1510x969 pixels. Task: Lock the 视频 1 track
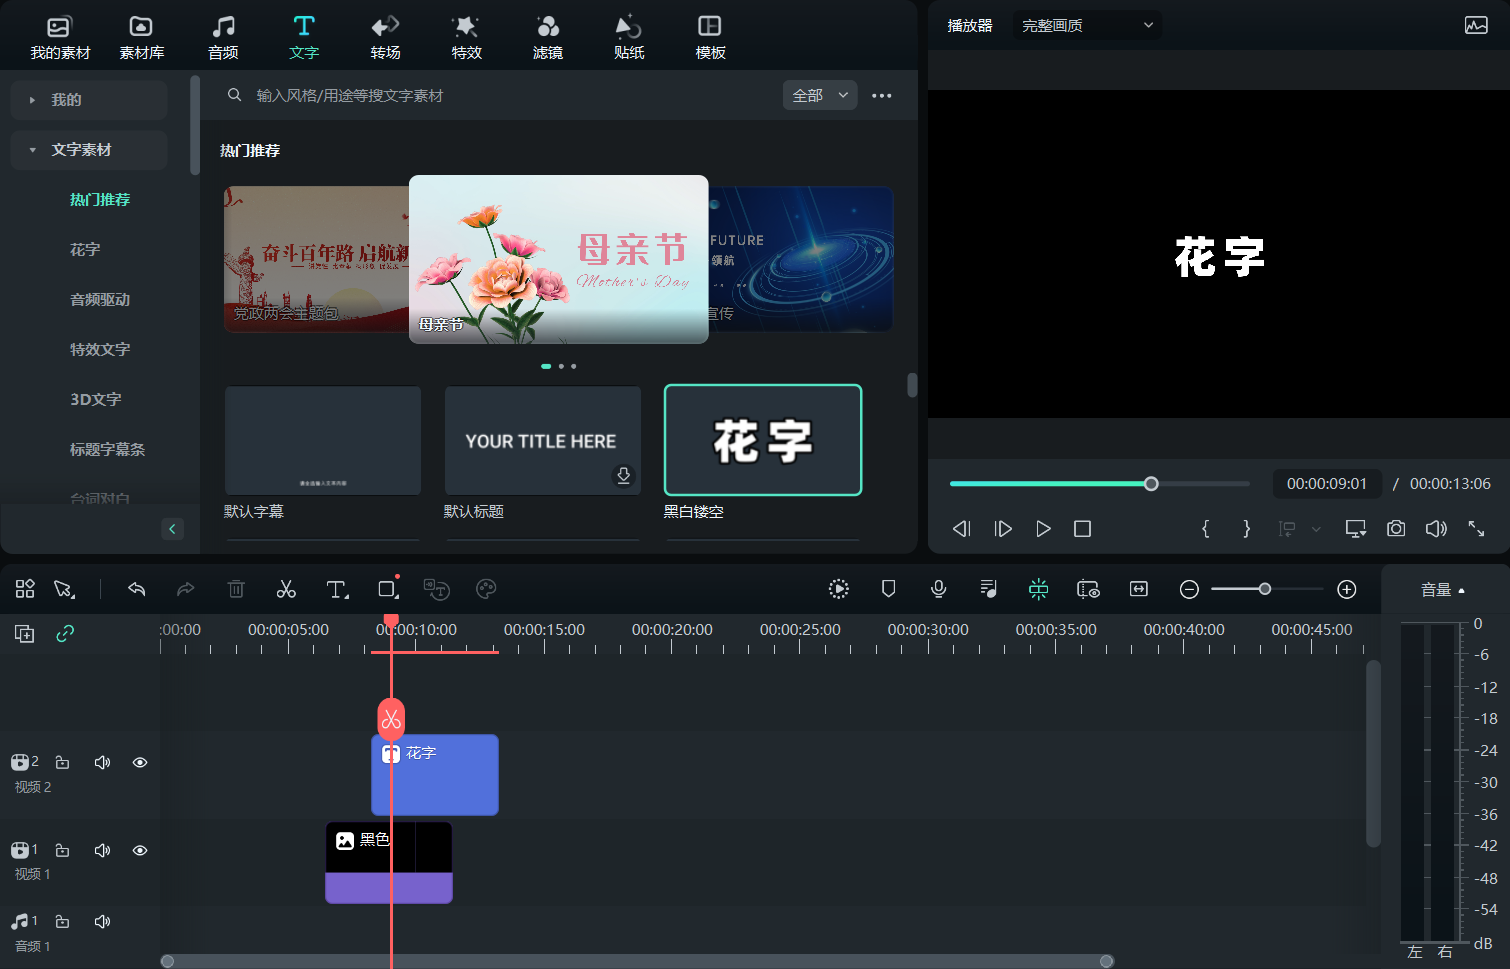(62, 849)
